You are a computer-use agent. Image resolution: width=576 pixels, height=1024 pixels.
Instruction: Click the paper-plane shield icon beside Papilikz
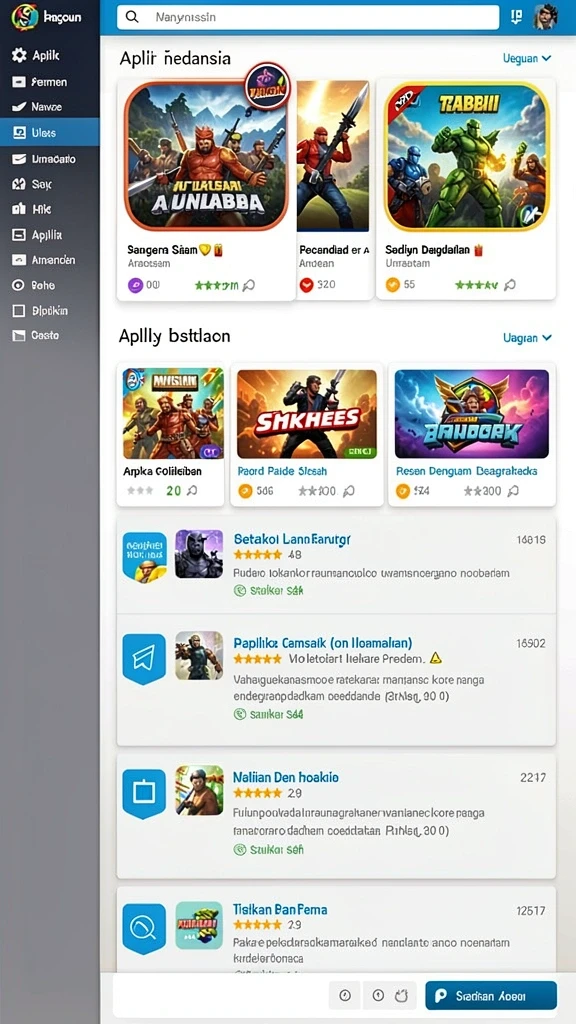click(144, 658)
